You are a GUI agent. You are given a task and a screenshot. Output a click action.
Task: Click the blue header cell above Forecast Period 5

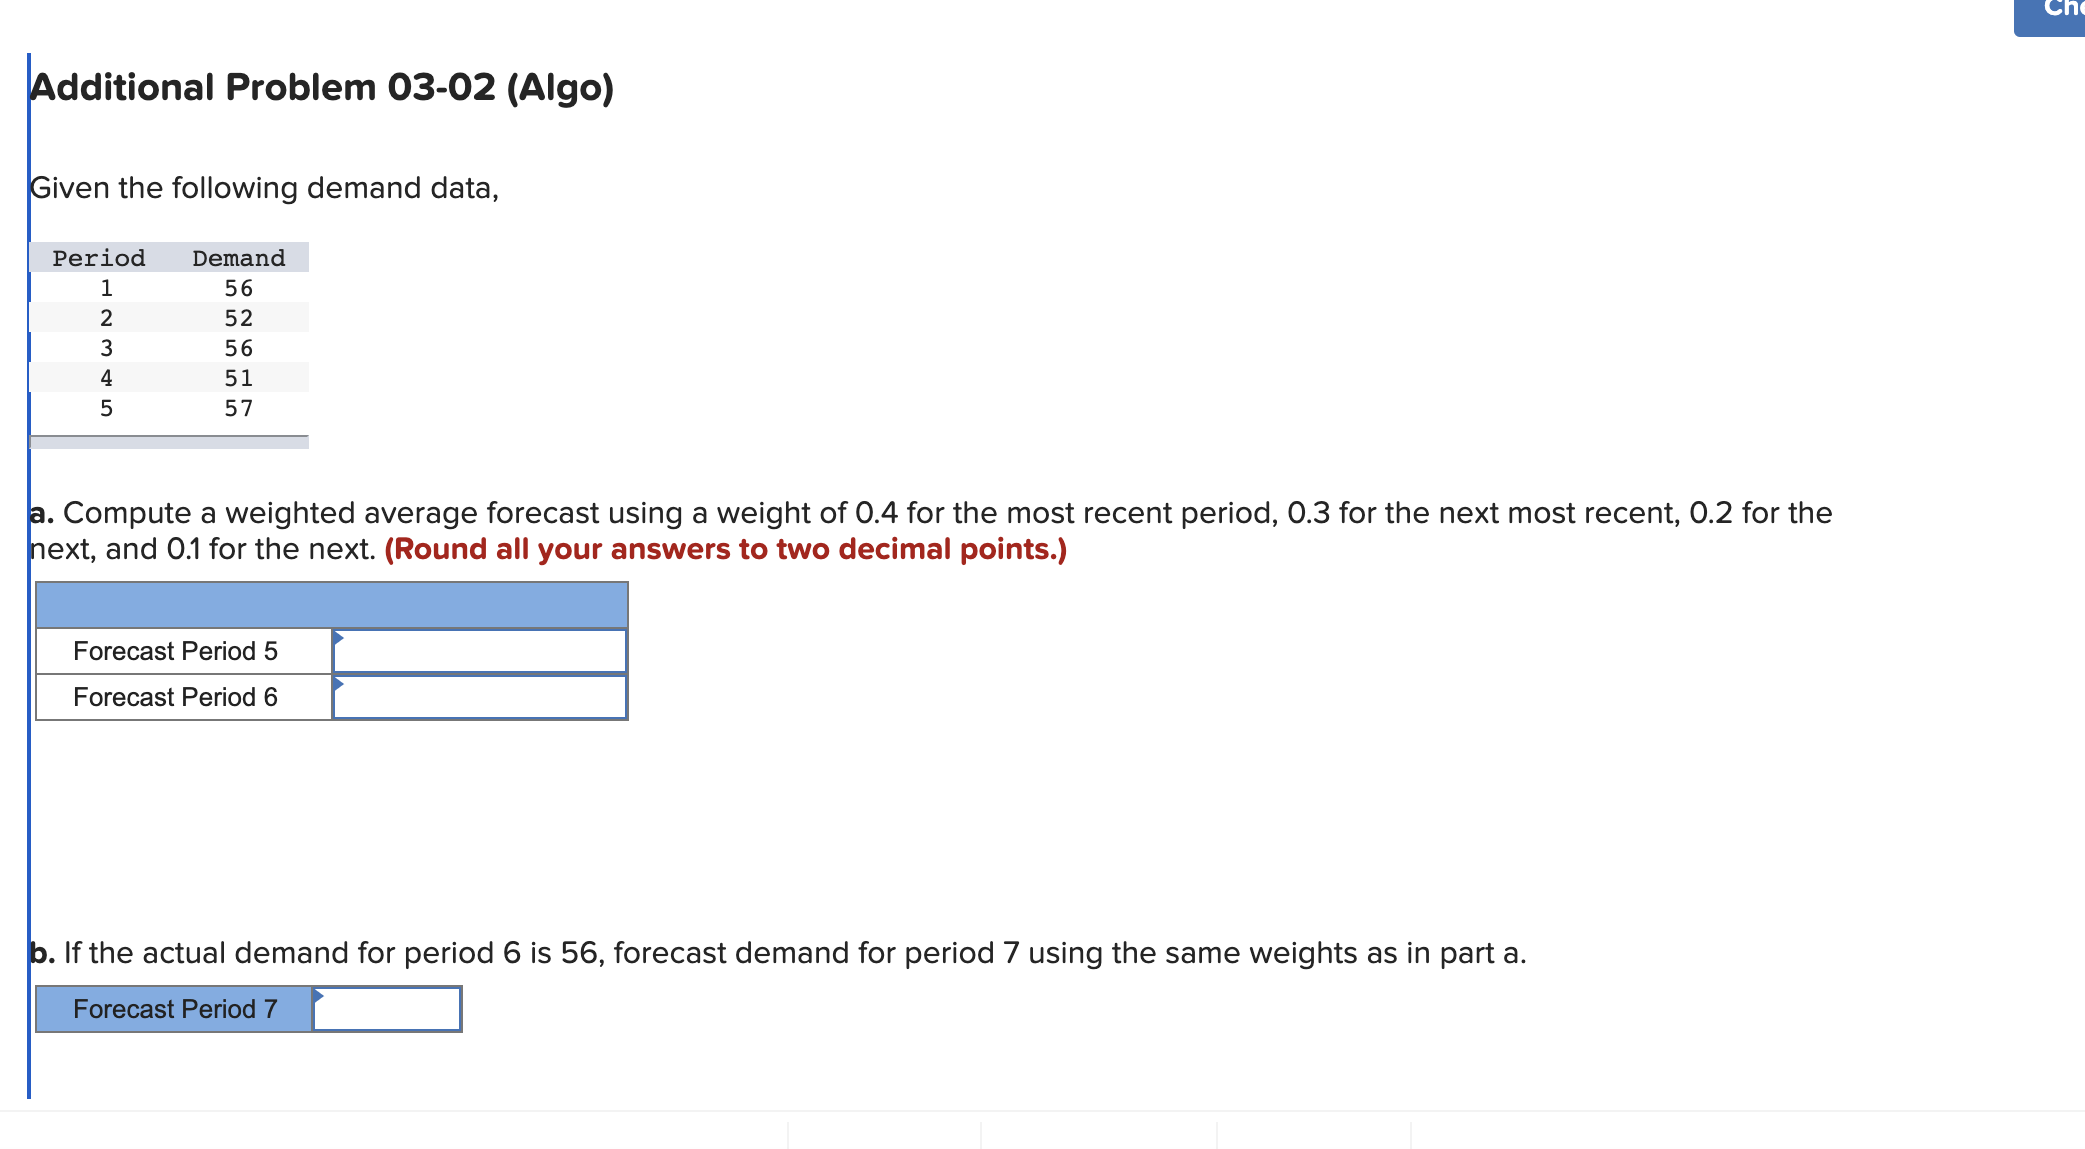click(x=330, y=604)
